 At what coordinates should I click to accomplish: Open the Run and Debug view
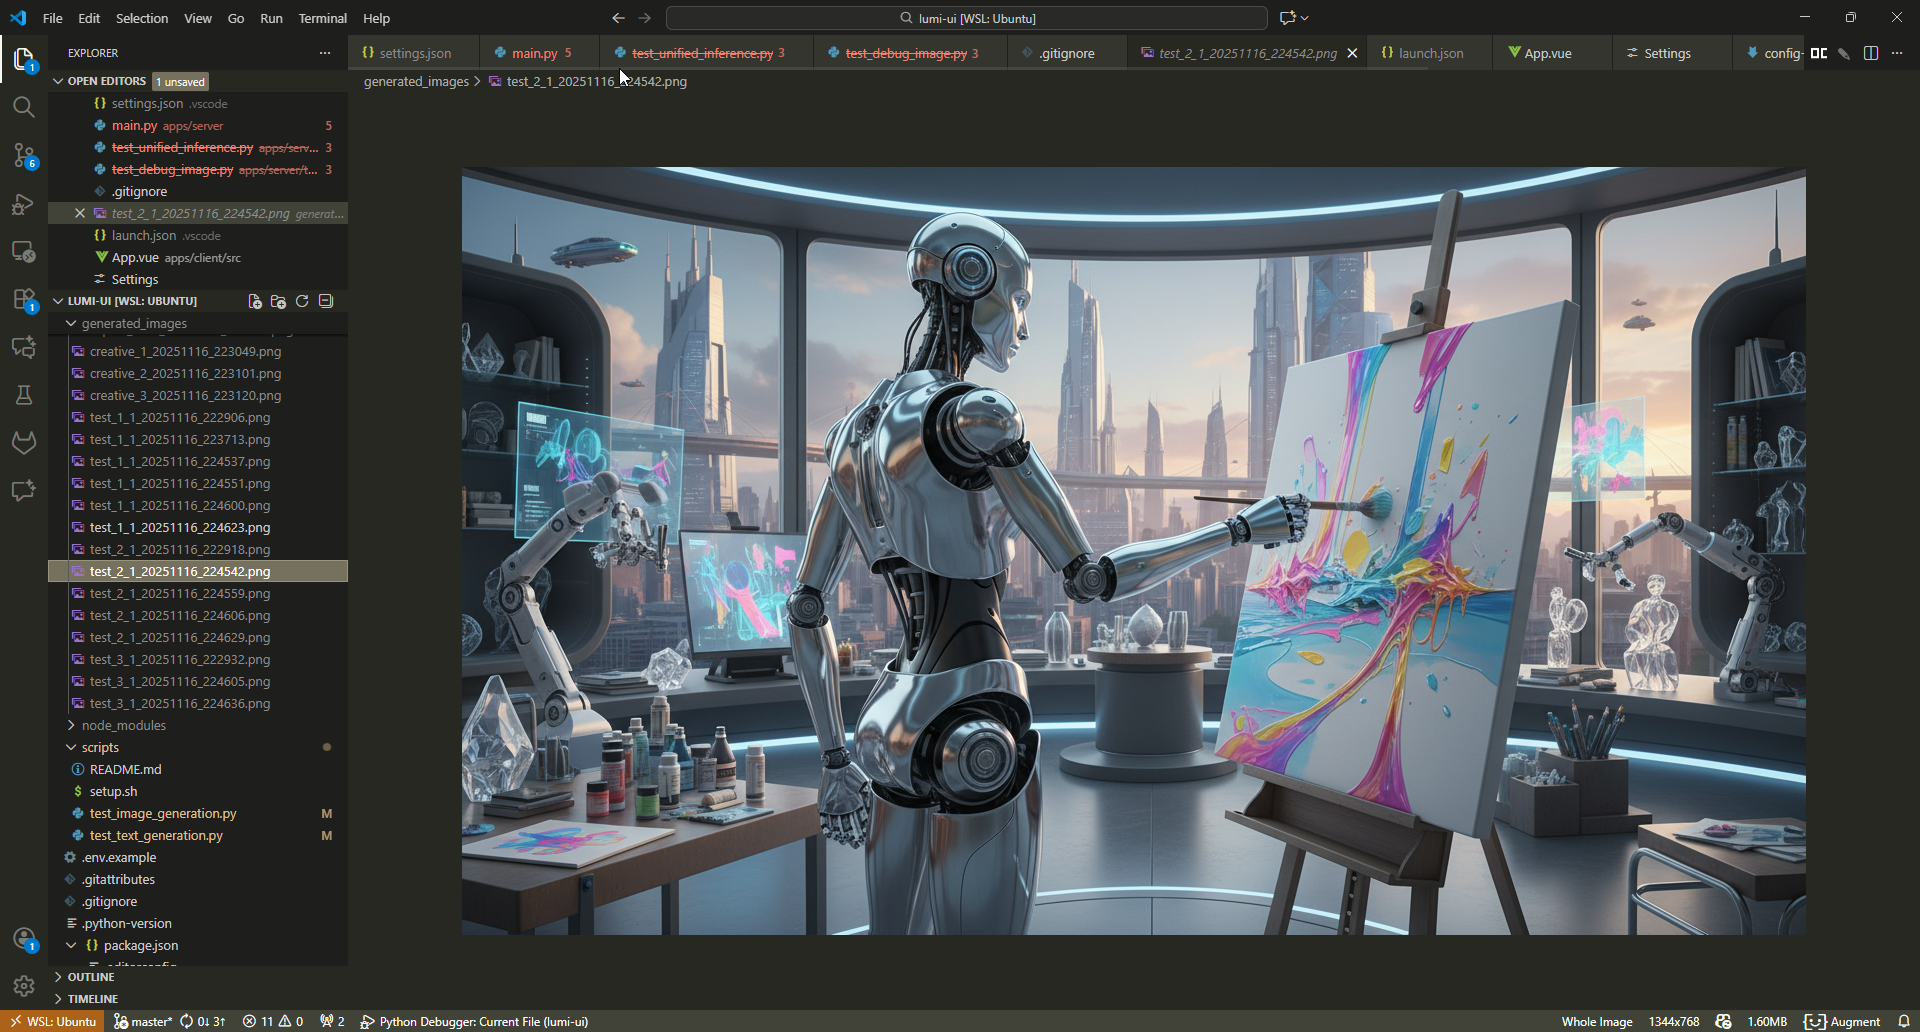pos(24,204)
